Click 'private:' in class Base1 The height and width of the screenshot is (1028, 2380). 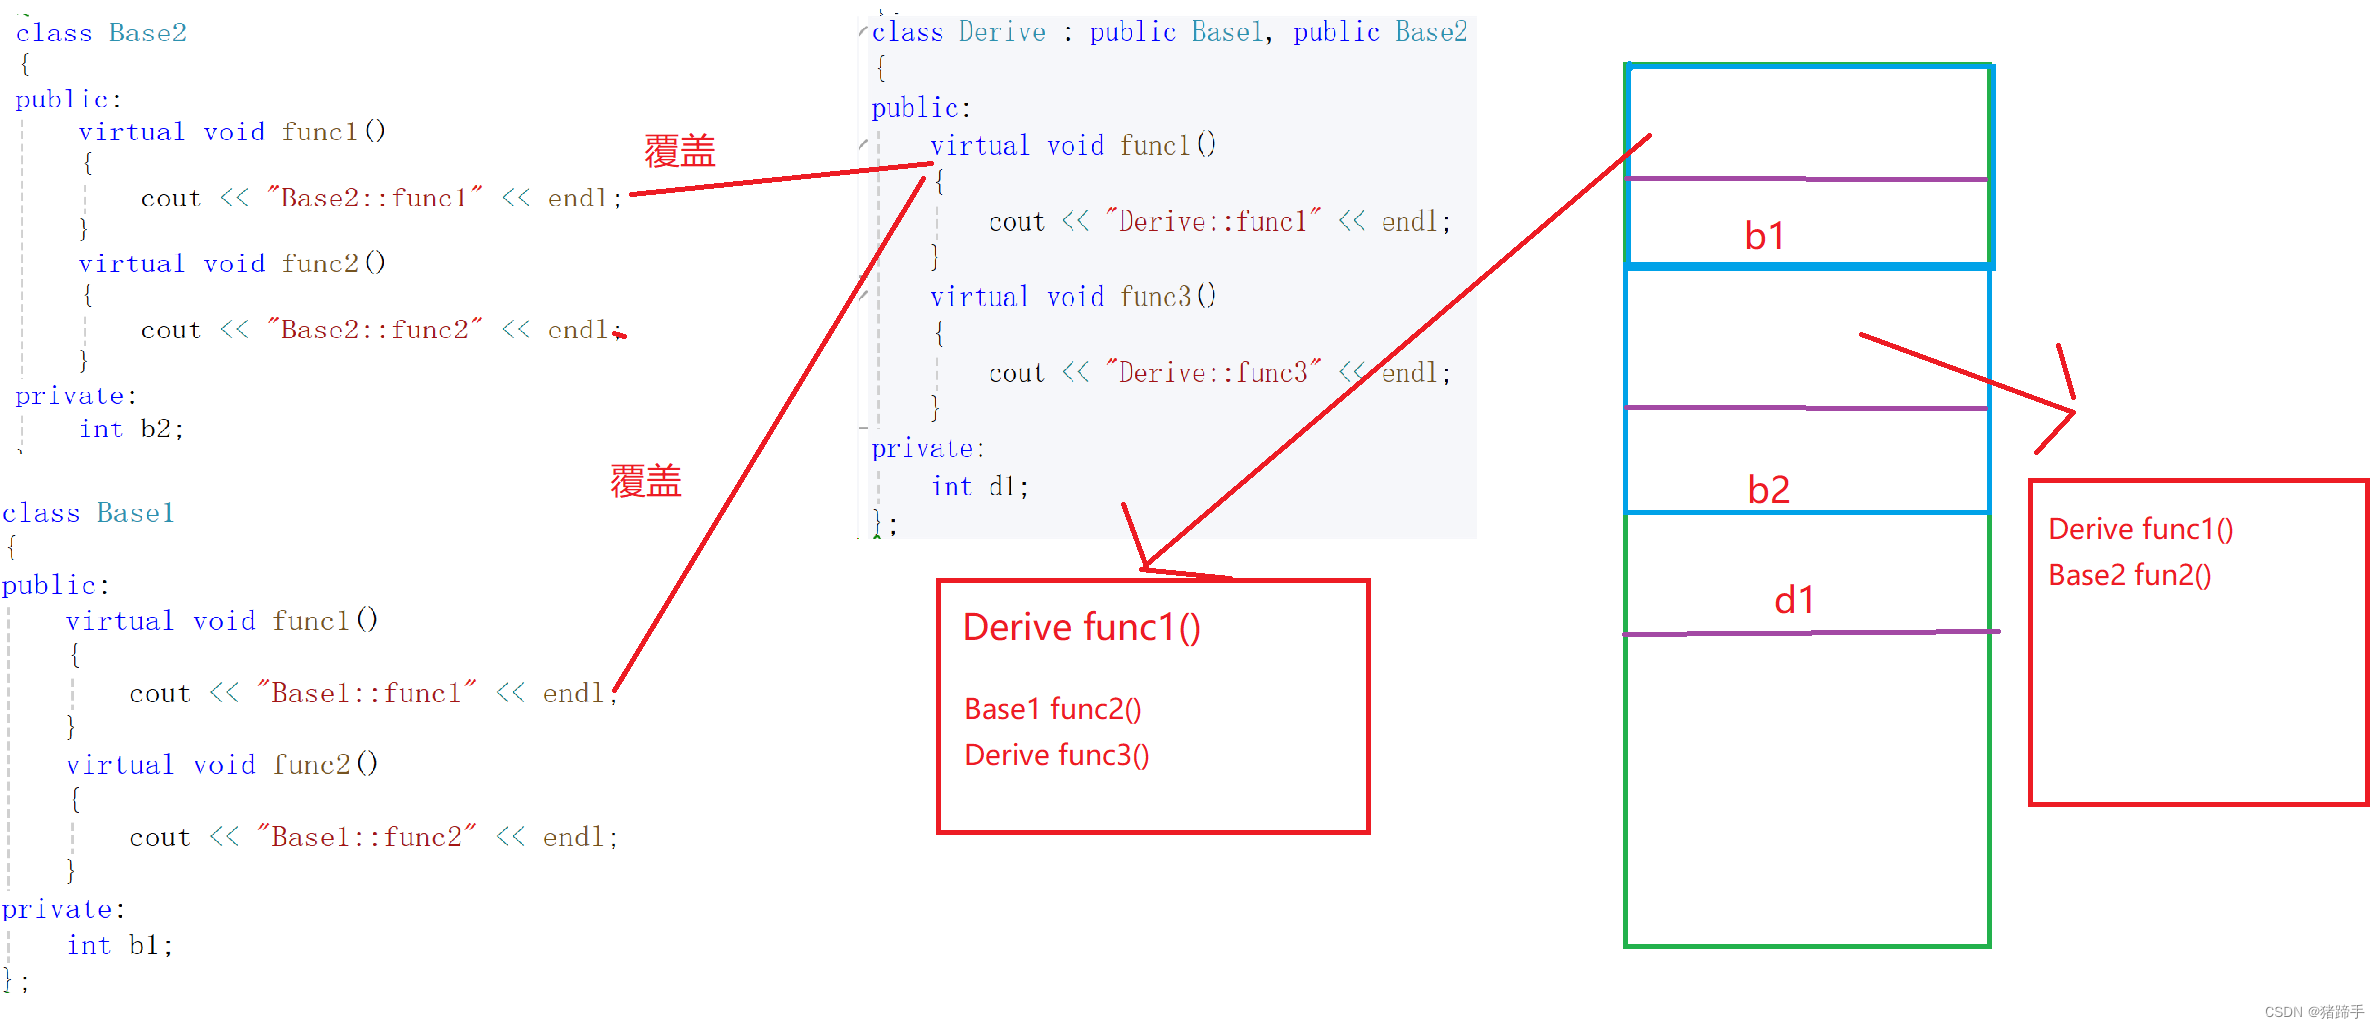click(x=63, y=909)
